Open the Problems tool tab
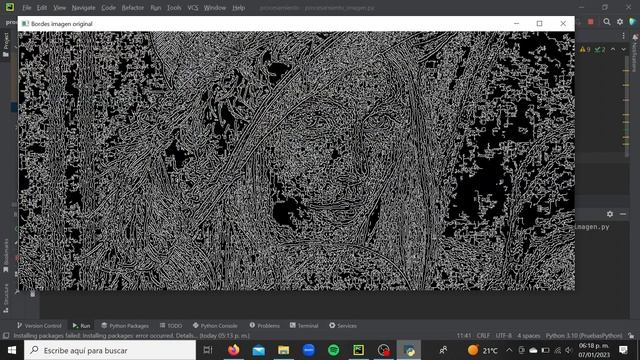Image resolution: width=640 pixels, height=360 pixels. [x=264, y=326]
